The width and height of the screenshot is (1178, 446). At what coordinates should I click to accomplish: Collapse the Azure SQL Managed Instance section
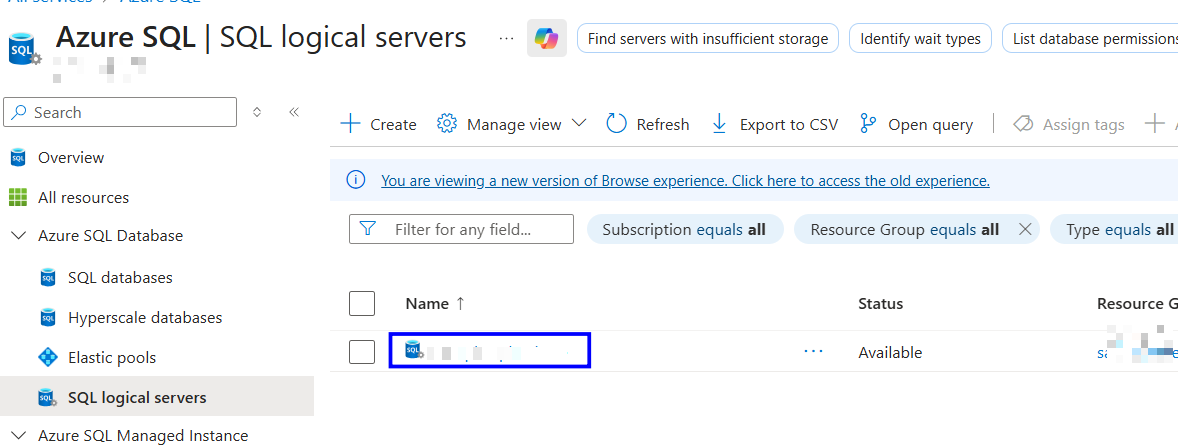[18, 435]
